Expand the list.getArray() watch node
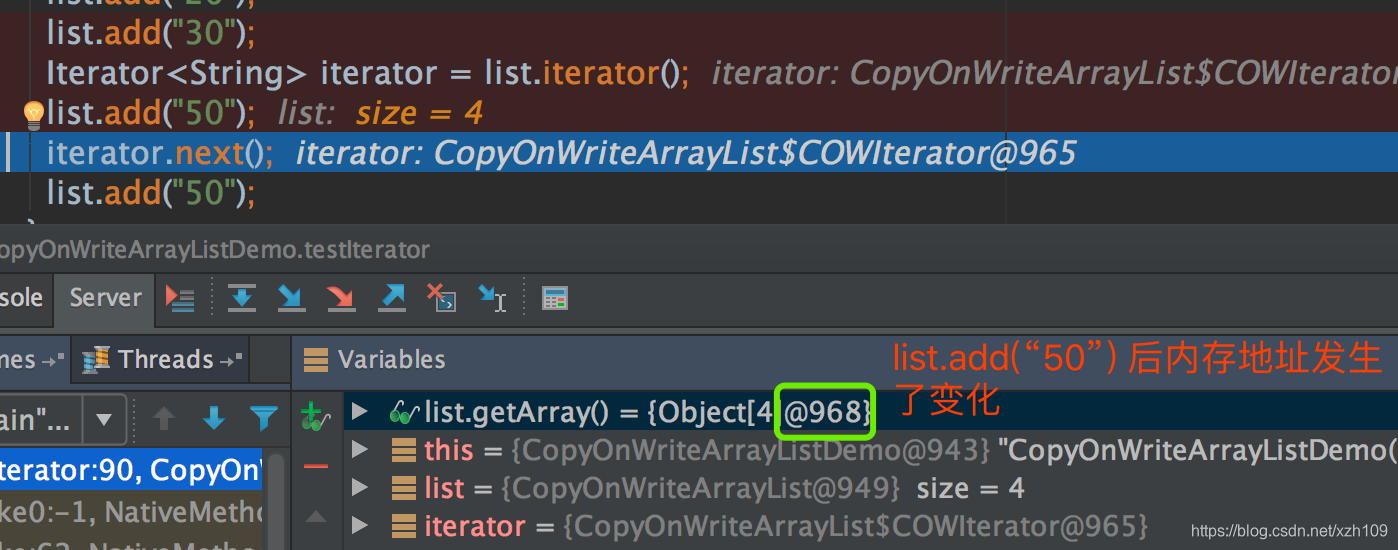1398x550 pixels. (x=360, y=412)
